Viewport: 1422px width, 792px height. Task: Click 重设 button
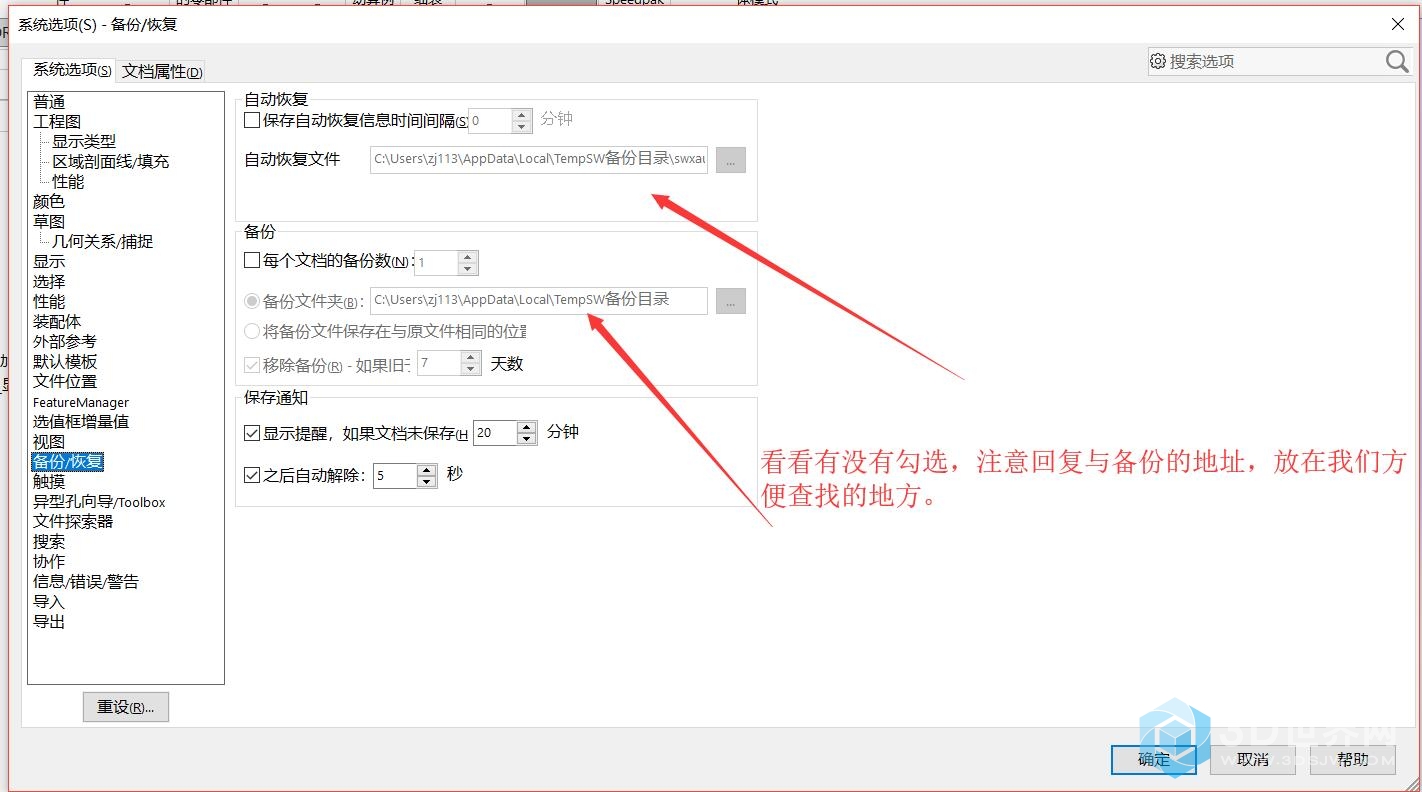(x=126, y=707)
